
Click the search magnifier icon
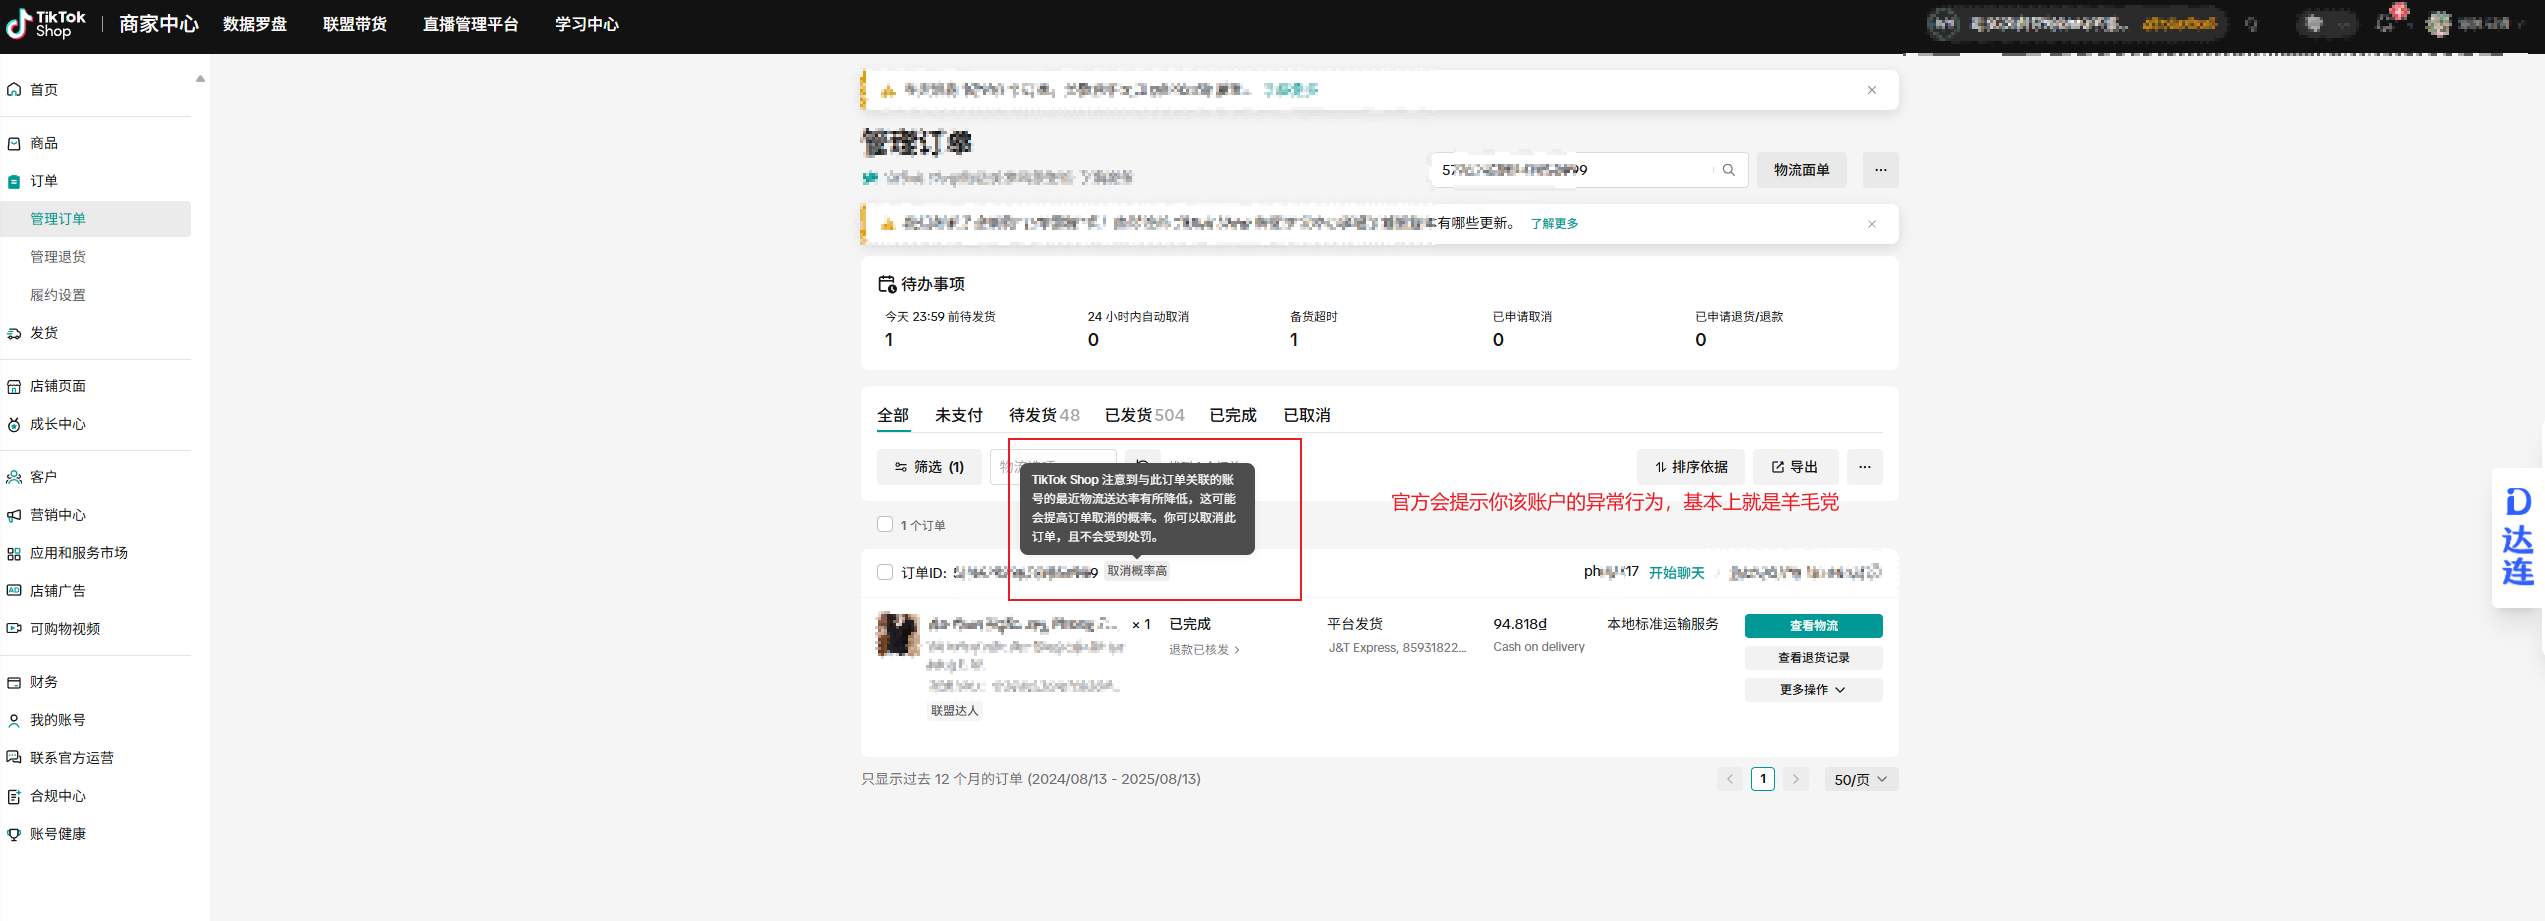(1728, 170)
